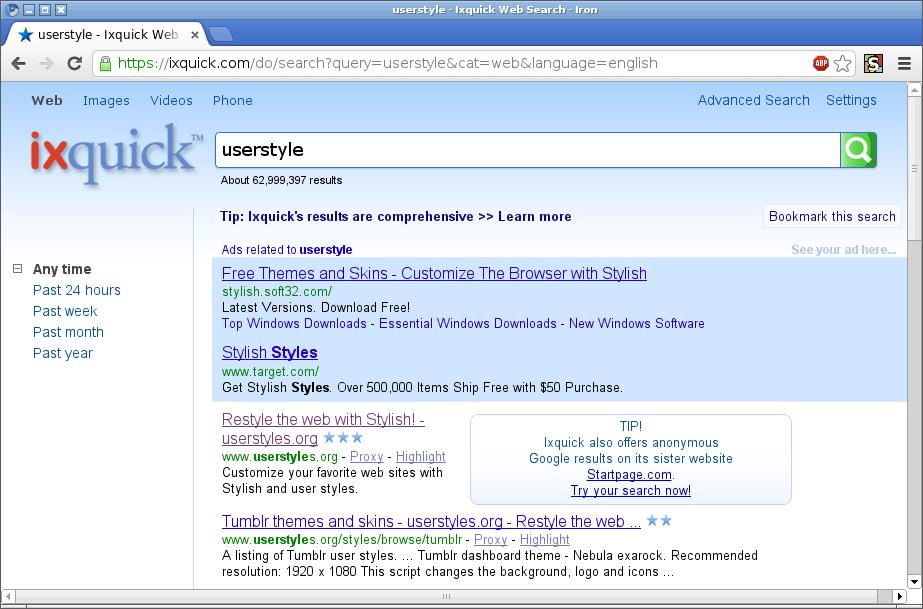Click the green SSL padlock icon

point(105,64)
